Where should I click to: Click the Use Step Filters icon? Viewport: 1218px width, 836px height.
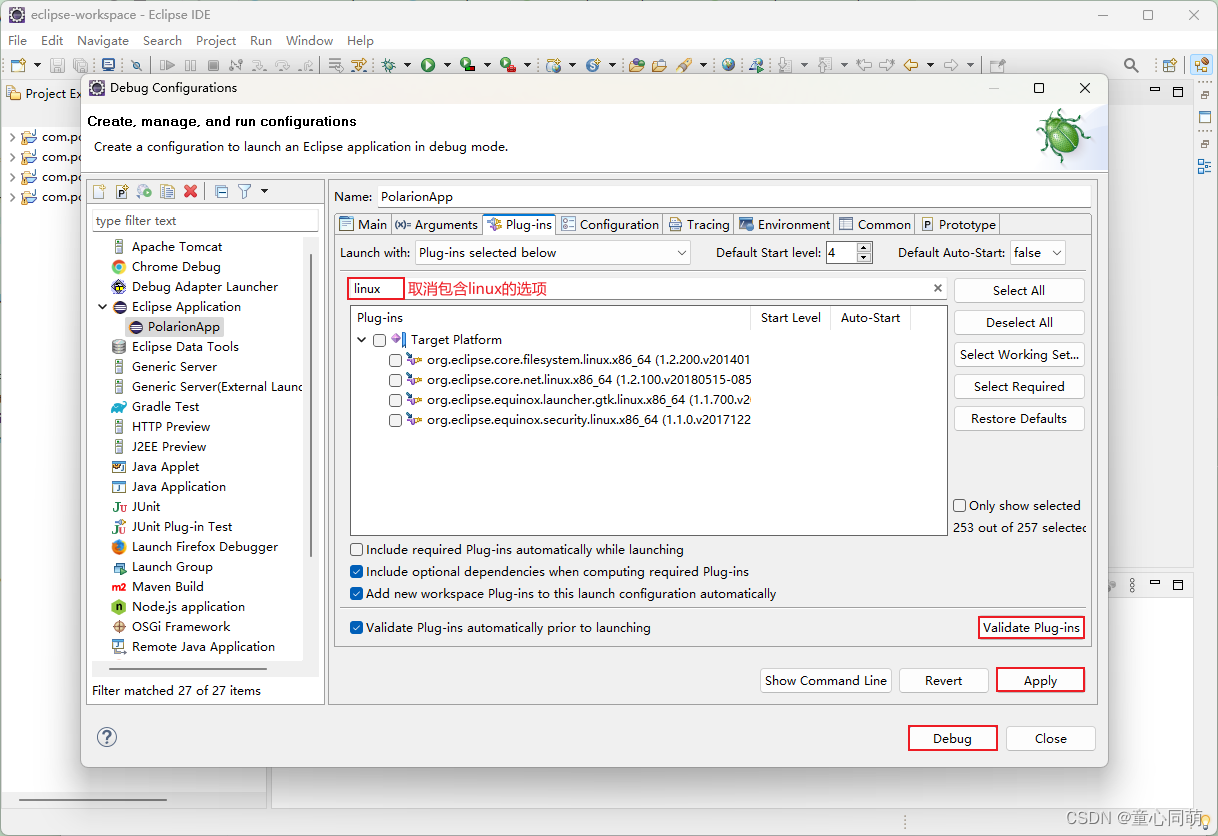click(358, 65)
